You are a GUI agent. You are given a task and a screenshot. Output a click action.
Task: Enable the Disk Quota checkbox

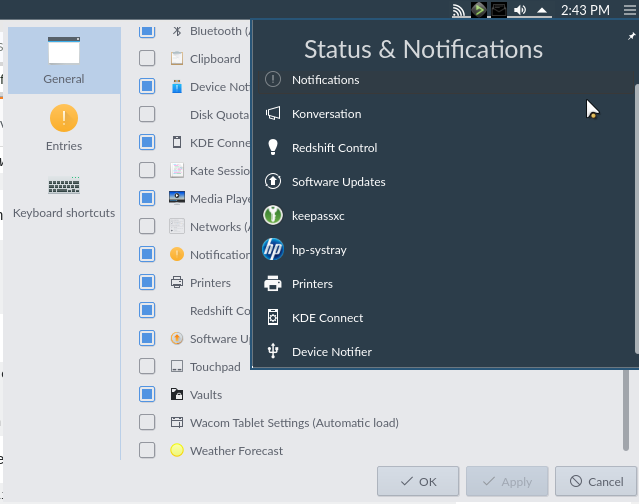coord(147,114)
